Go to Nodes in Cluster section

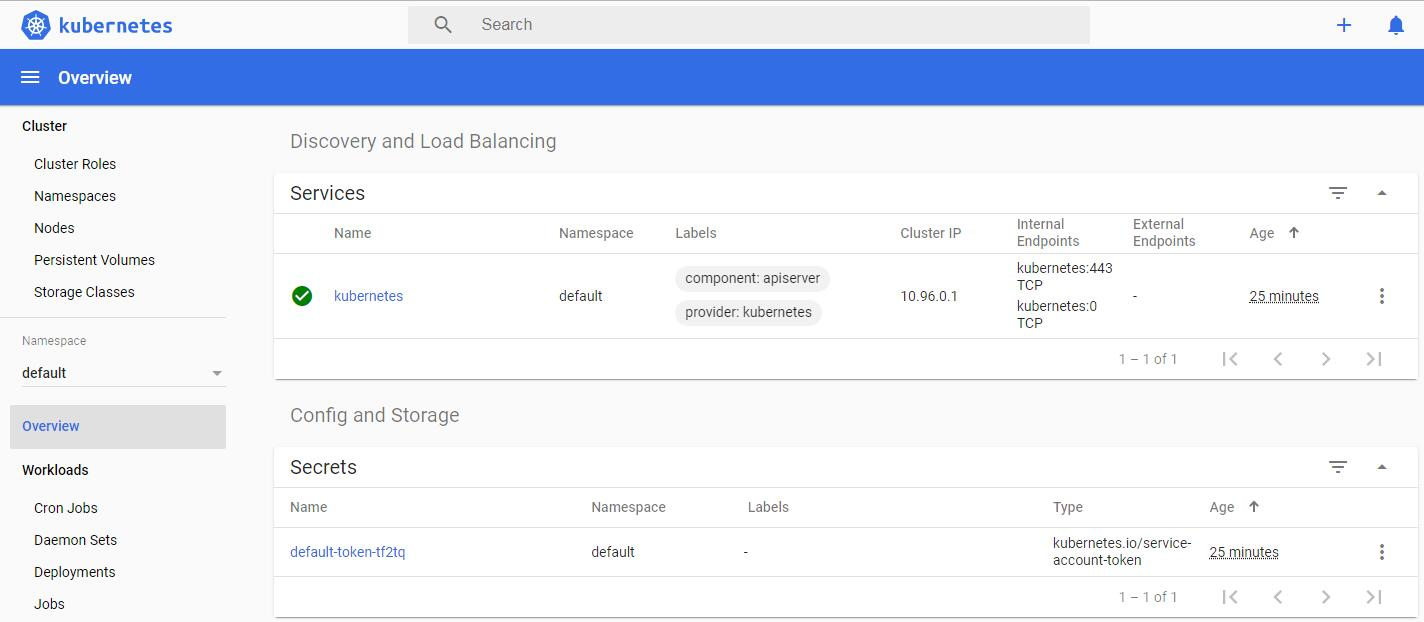point(54,228)
